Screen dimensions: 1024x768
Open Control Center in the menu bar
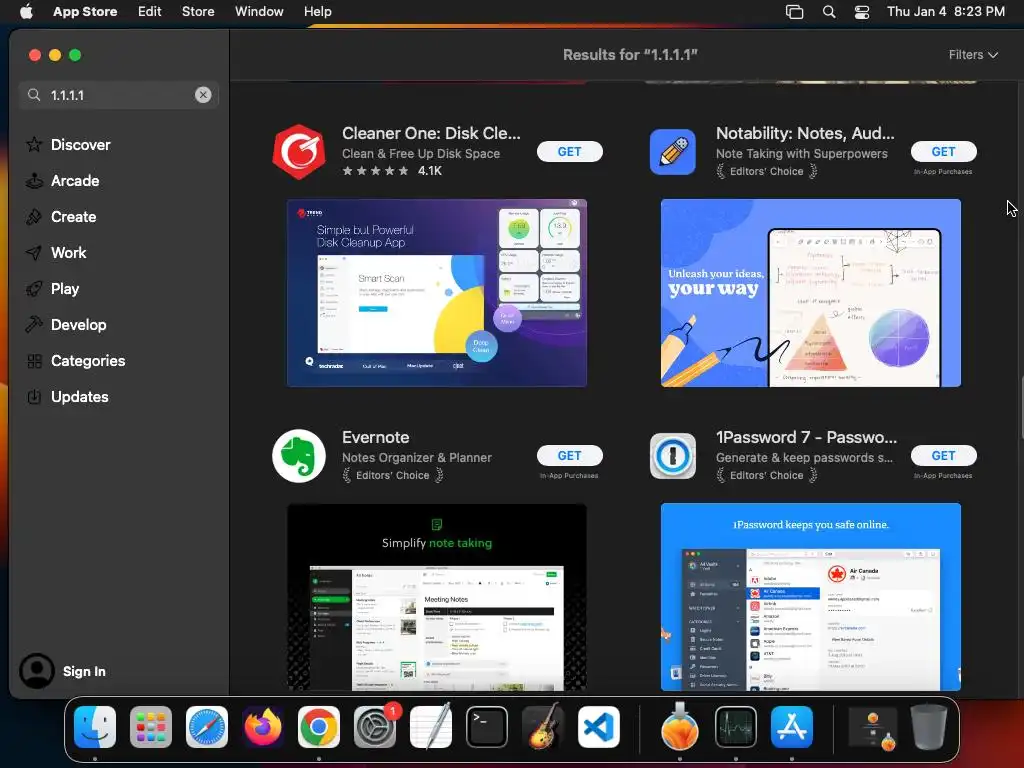click(862, 12)
